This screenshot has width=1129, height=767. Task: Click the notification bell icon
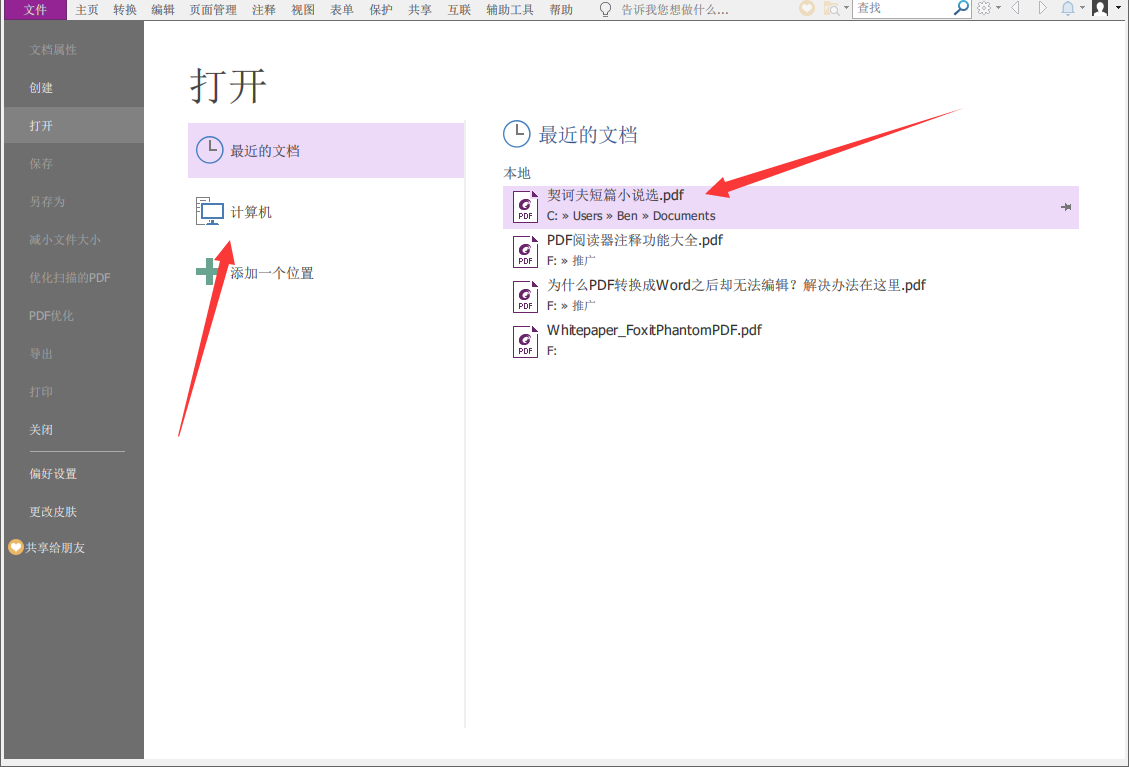1068,8
